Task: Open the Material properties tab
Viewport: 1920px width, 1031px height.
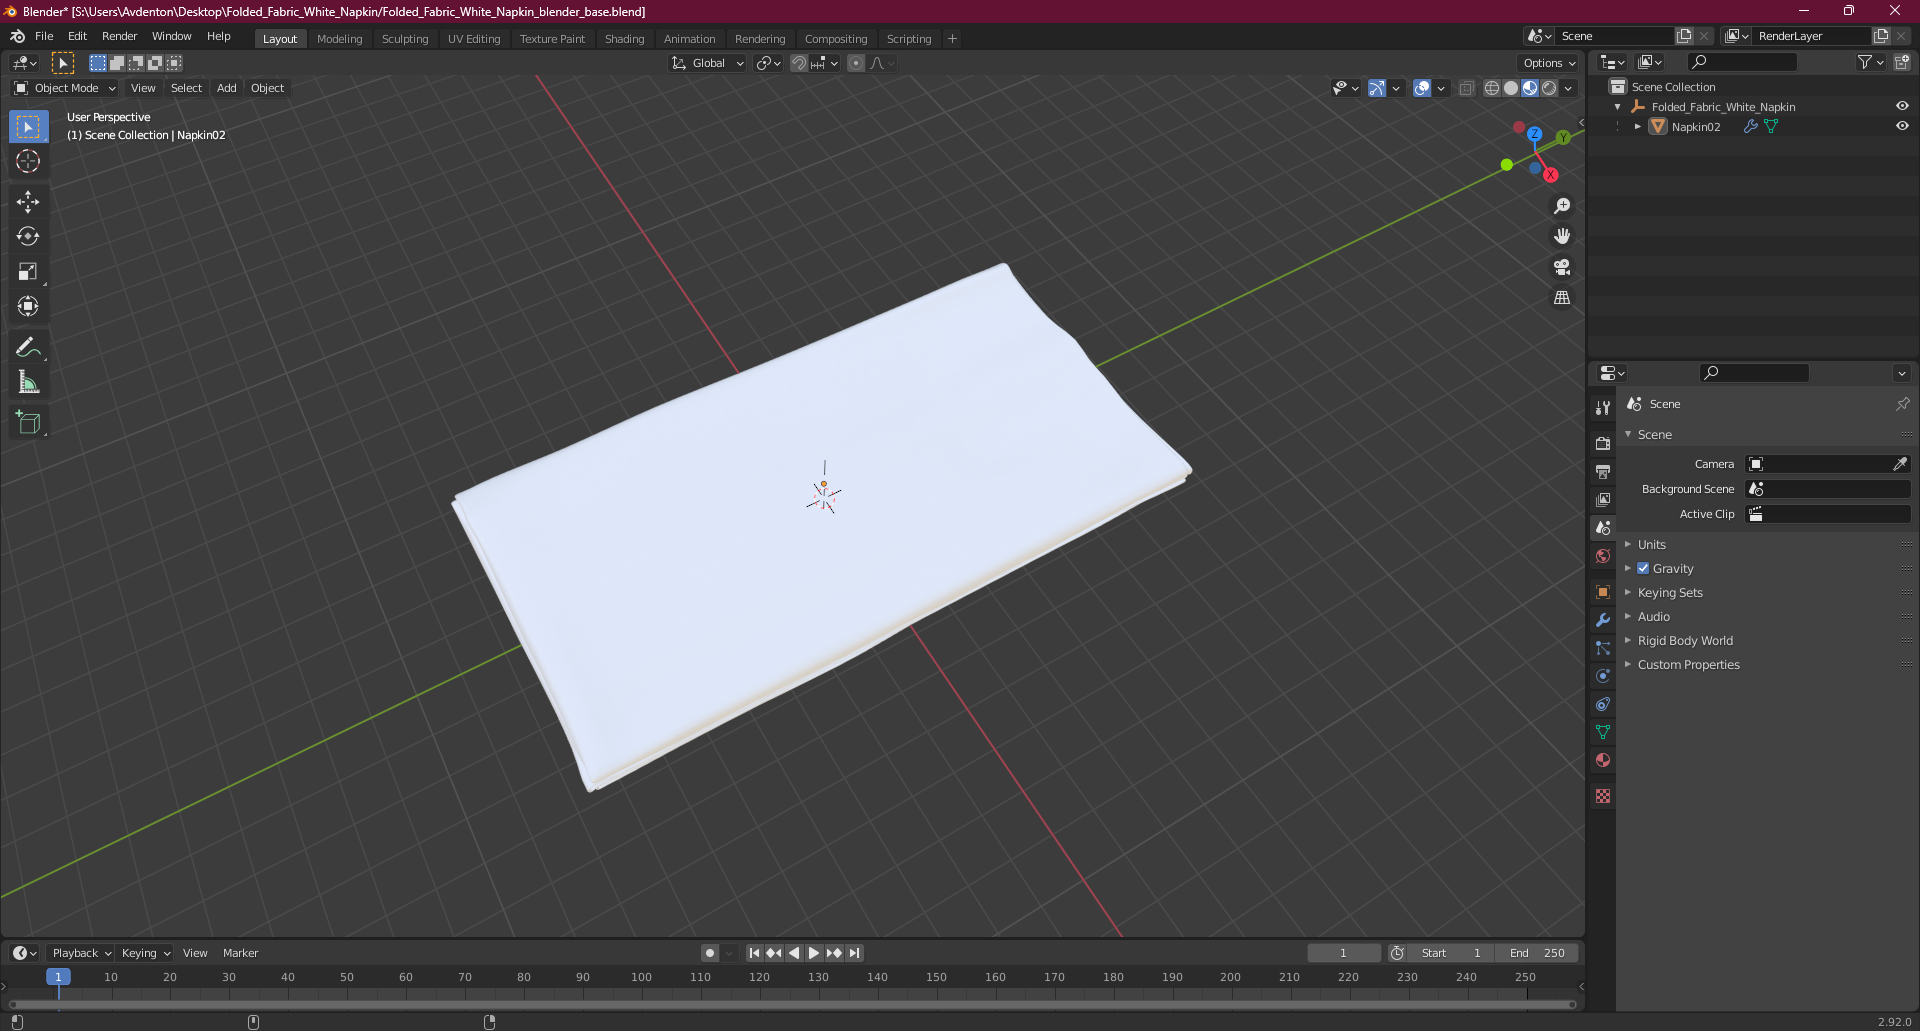Action: [x=1603, y=760]
